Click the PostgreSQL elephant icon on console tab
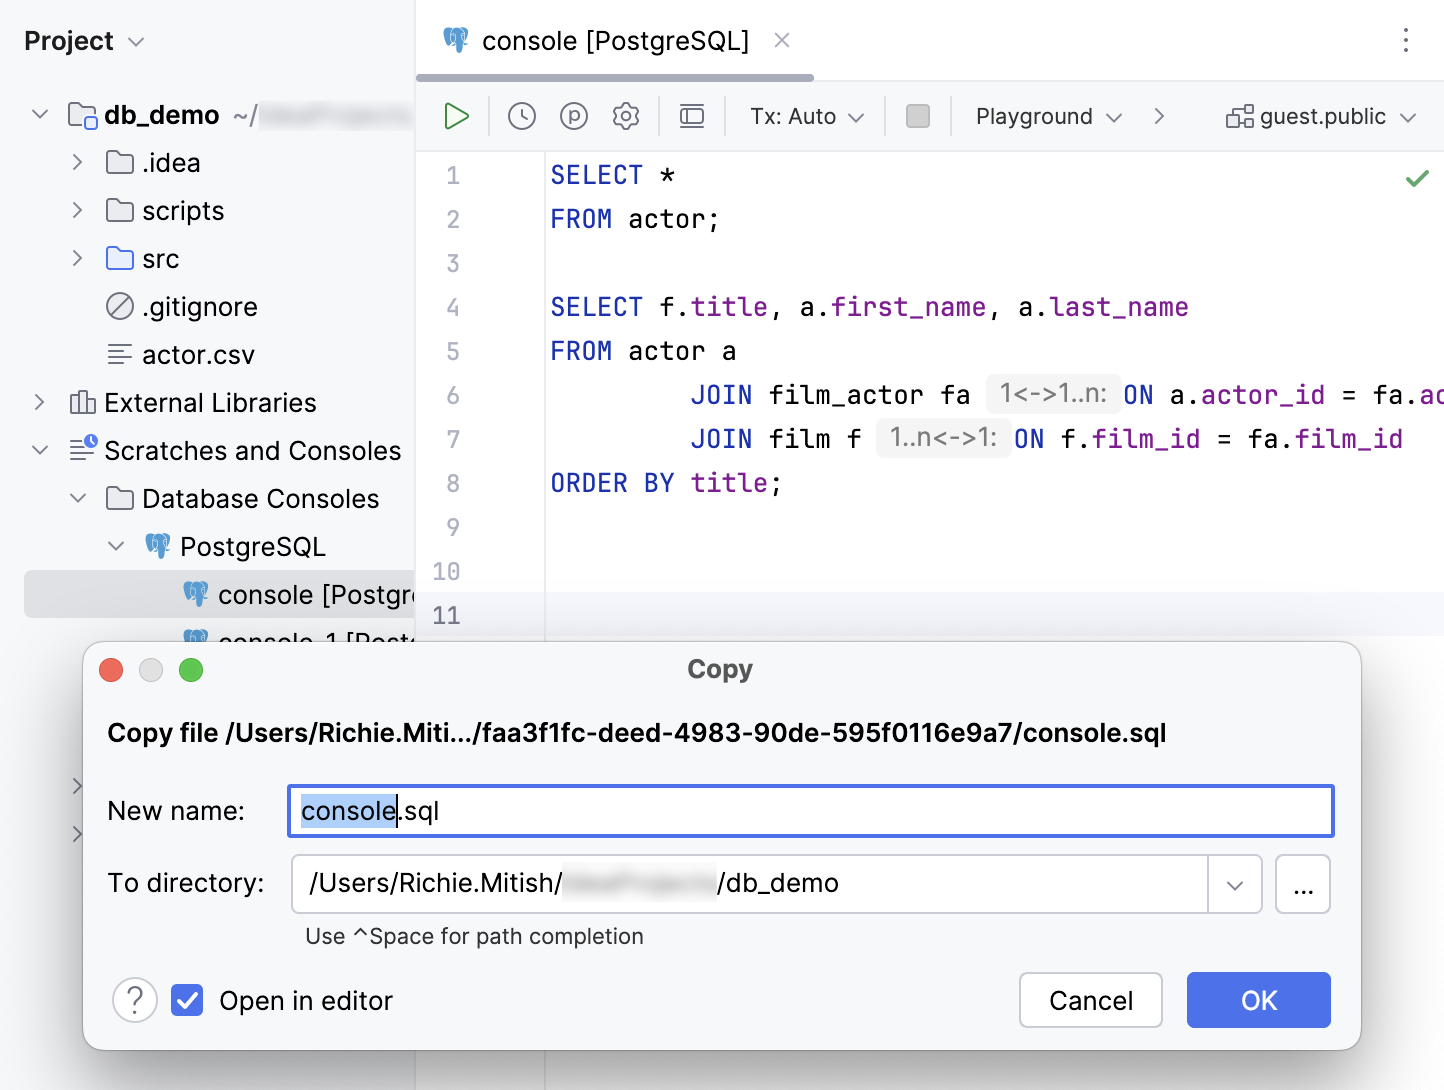1444x1090 pixels. 456,40
